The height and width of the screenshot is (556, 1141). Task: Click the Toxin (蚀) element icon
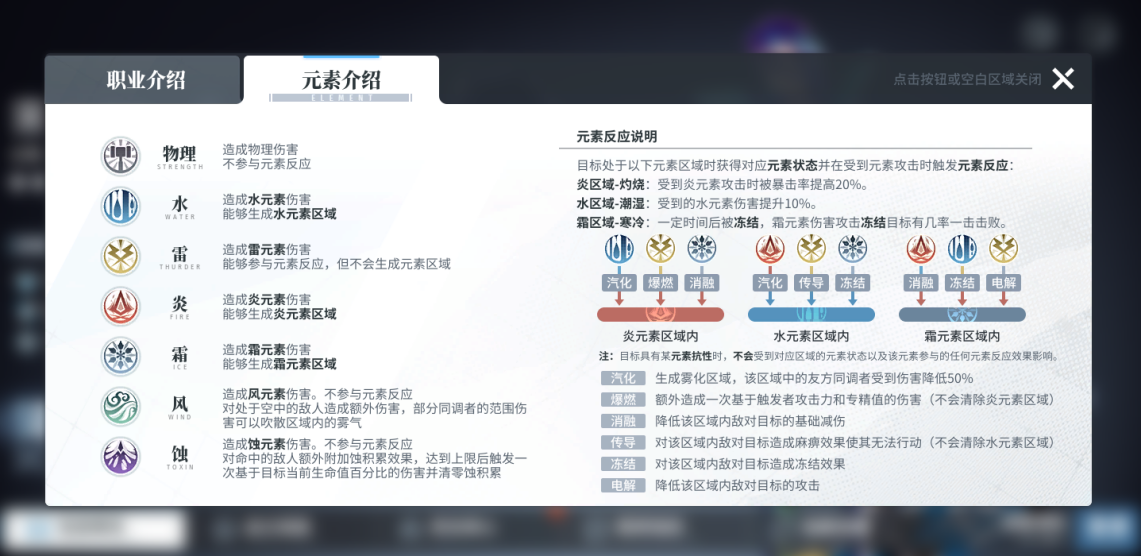[x=121, y=456]
